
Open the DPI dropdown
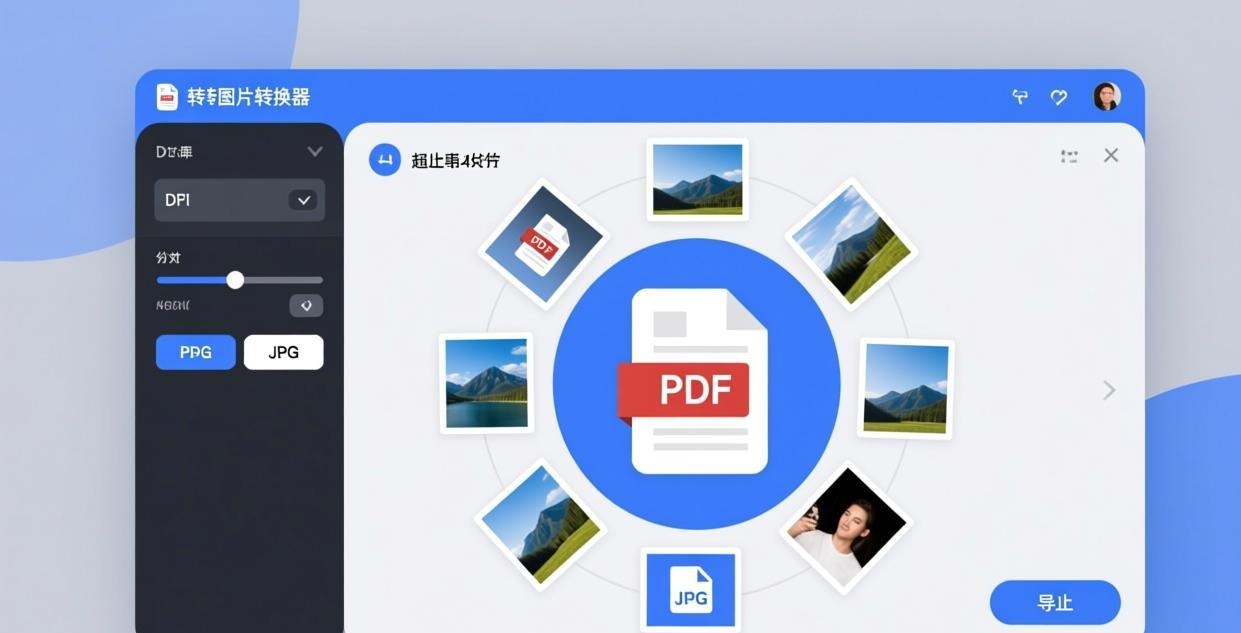240,200
